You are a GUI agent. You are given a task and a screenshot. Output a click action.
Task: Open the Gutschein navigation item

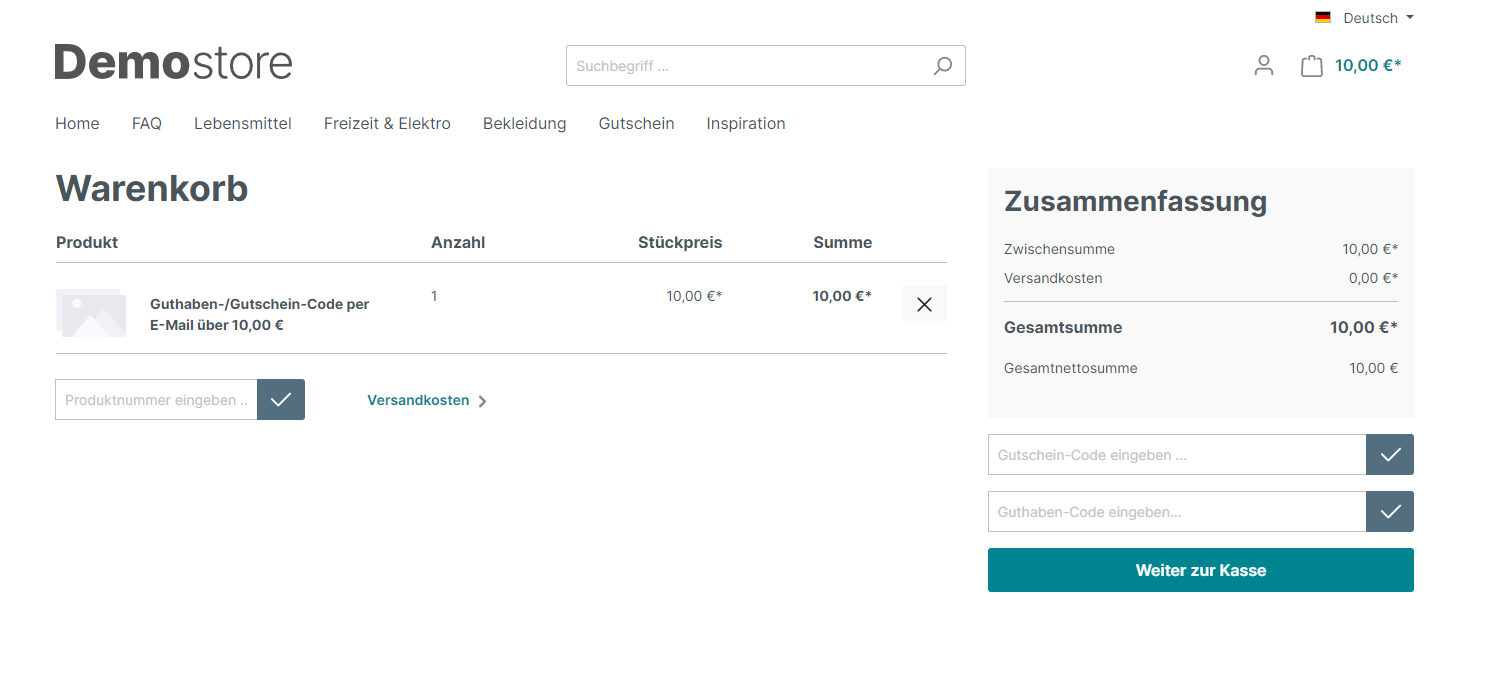click(636, 124)
